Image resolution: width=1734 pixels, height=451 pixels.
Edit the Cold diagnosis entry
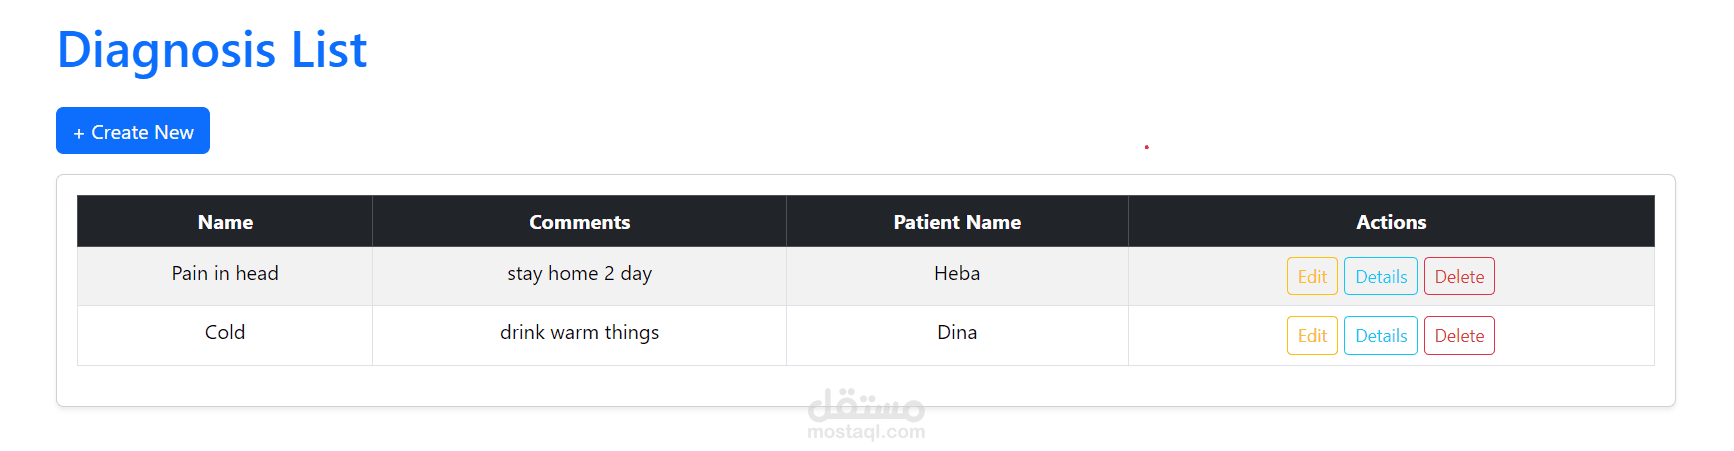[1311, 336]
